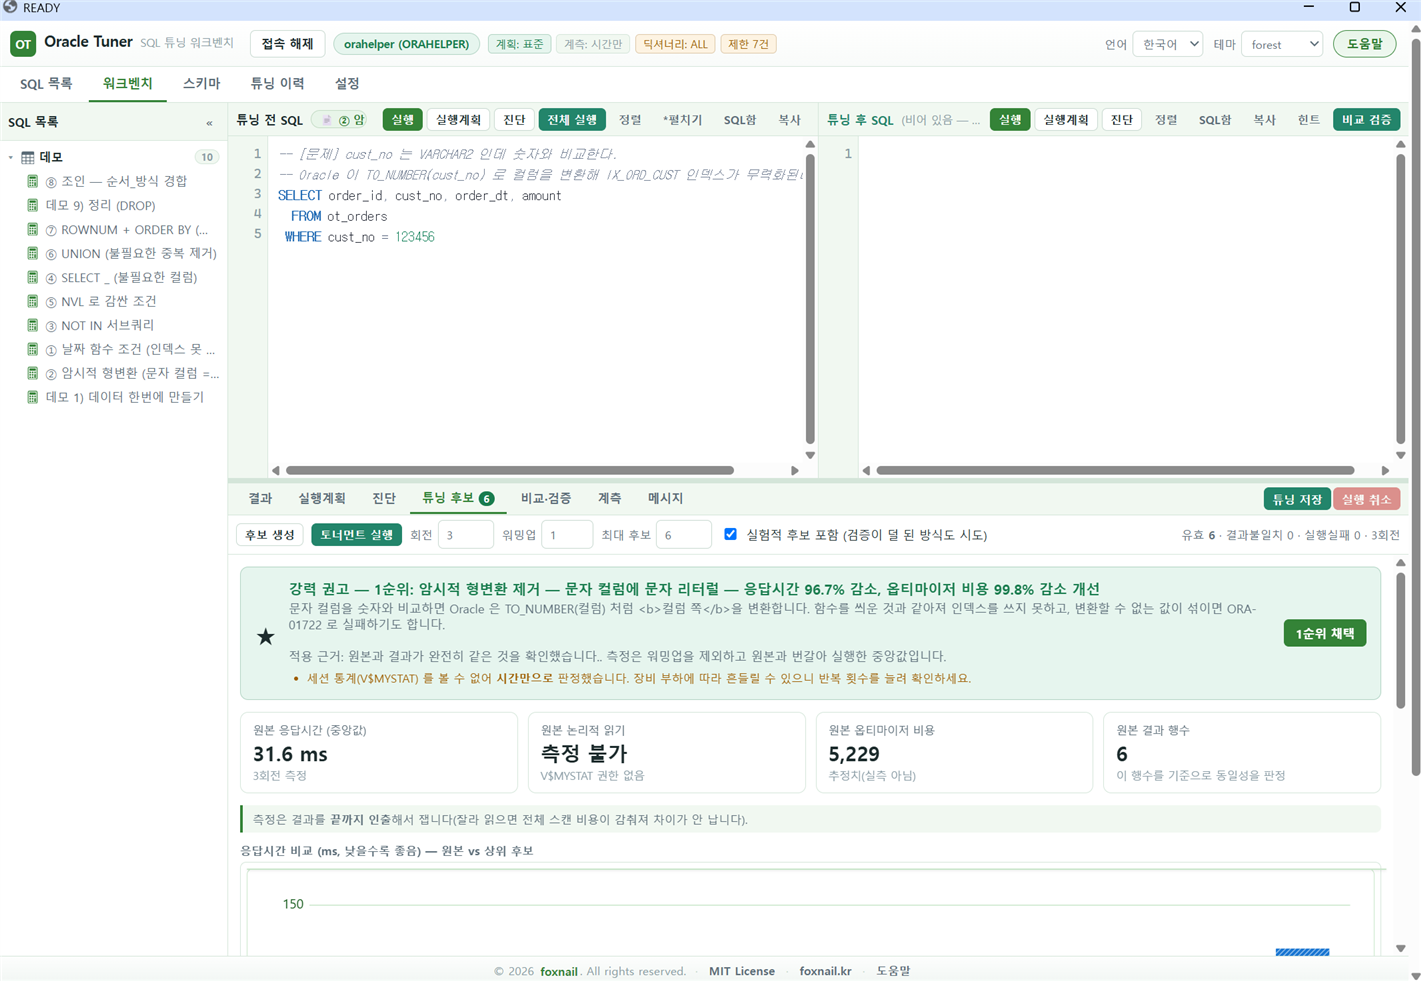This screenshot has height=981, width=1421.
Task: Open the 언어 한국어 dropdown
Action: [1167, 44]
